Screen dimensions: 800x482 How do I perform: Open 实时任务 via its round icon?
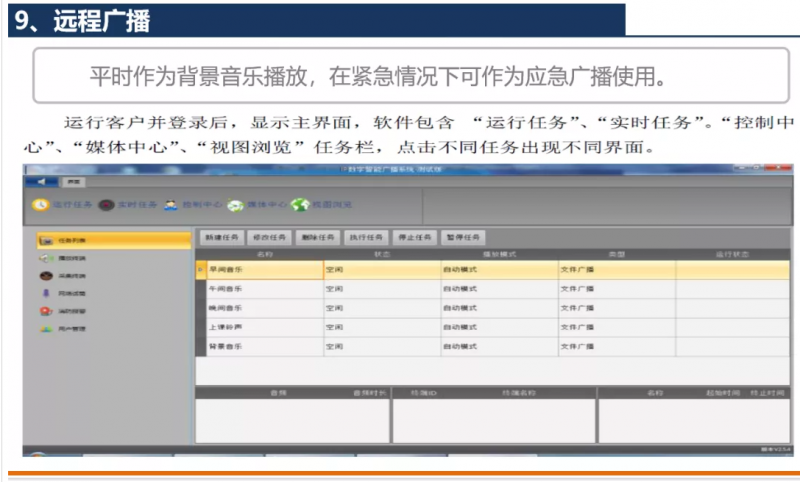(x=106, y=205)
